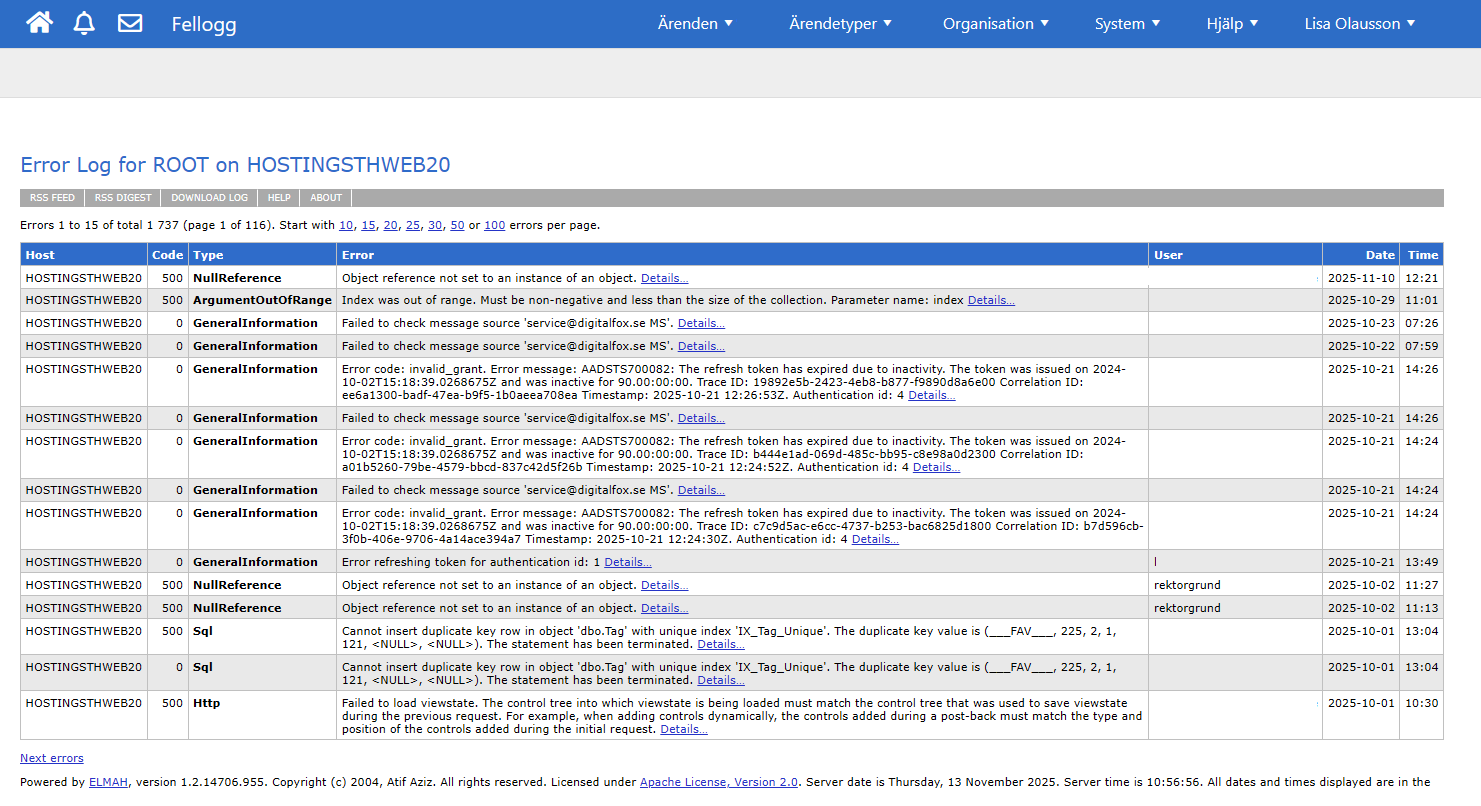Click the RSS FEED toolbar button
Viewport: 1481px width, 806px height.
pyautogui.click(x=52, y=198)
